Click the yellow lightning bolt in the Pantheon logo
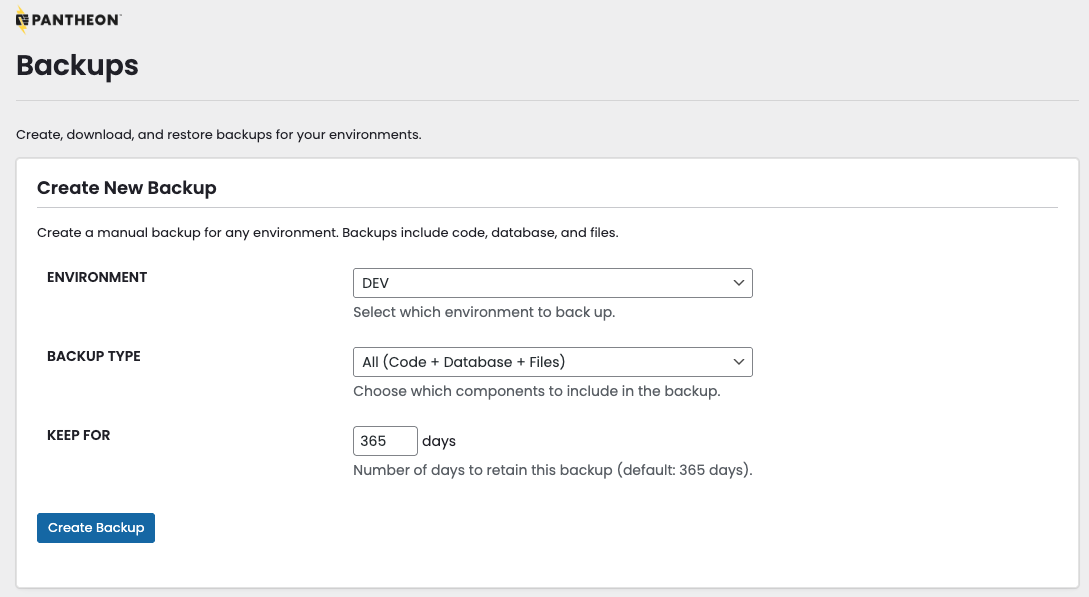This screenshot has height=597, width=1089. click(x=22, y=18)
